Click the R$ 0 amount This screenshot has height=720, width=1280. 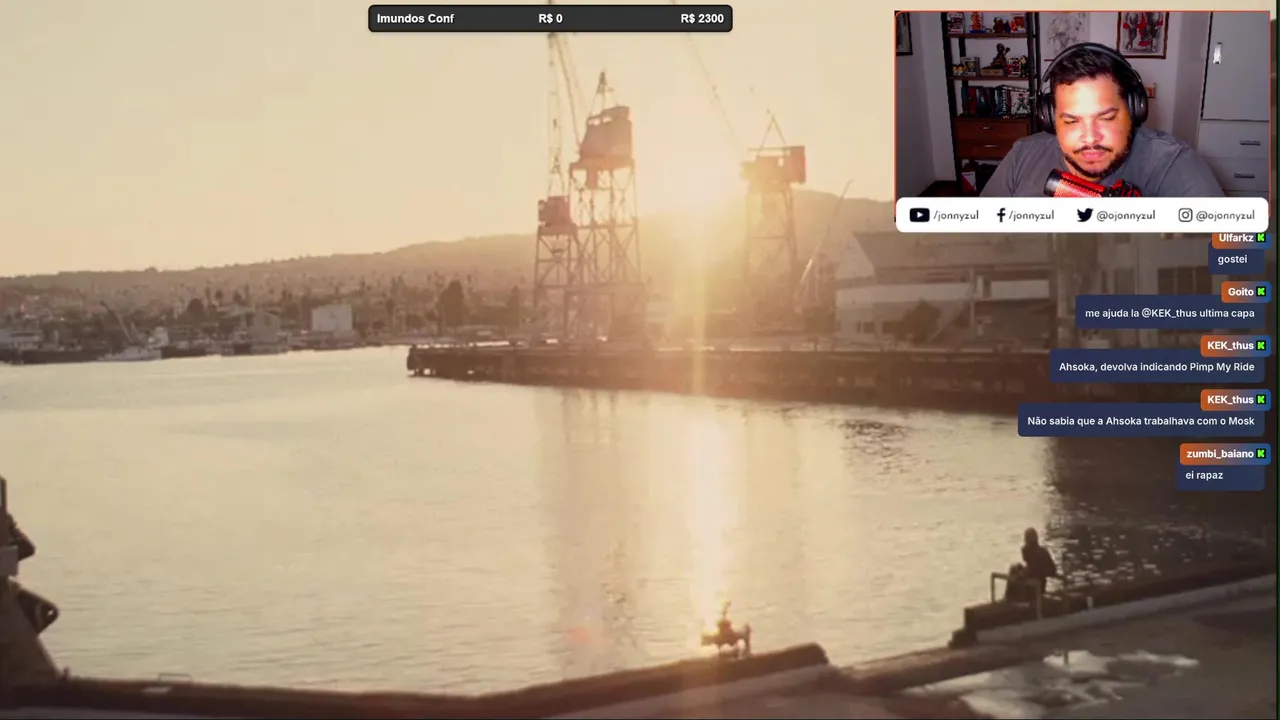click(550, 18)
